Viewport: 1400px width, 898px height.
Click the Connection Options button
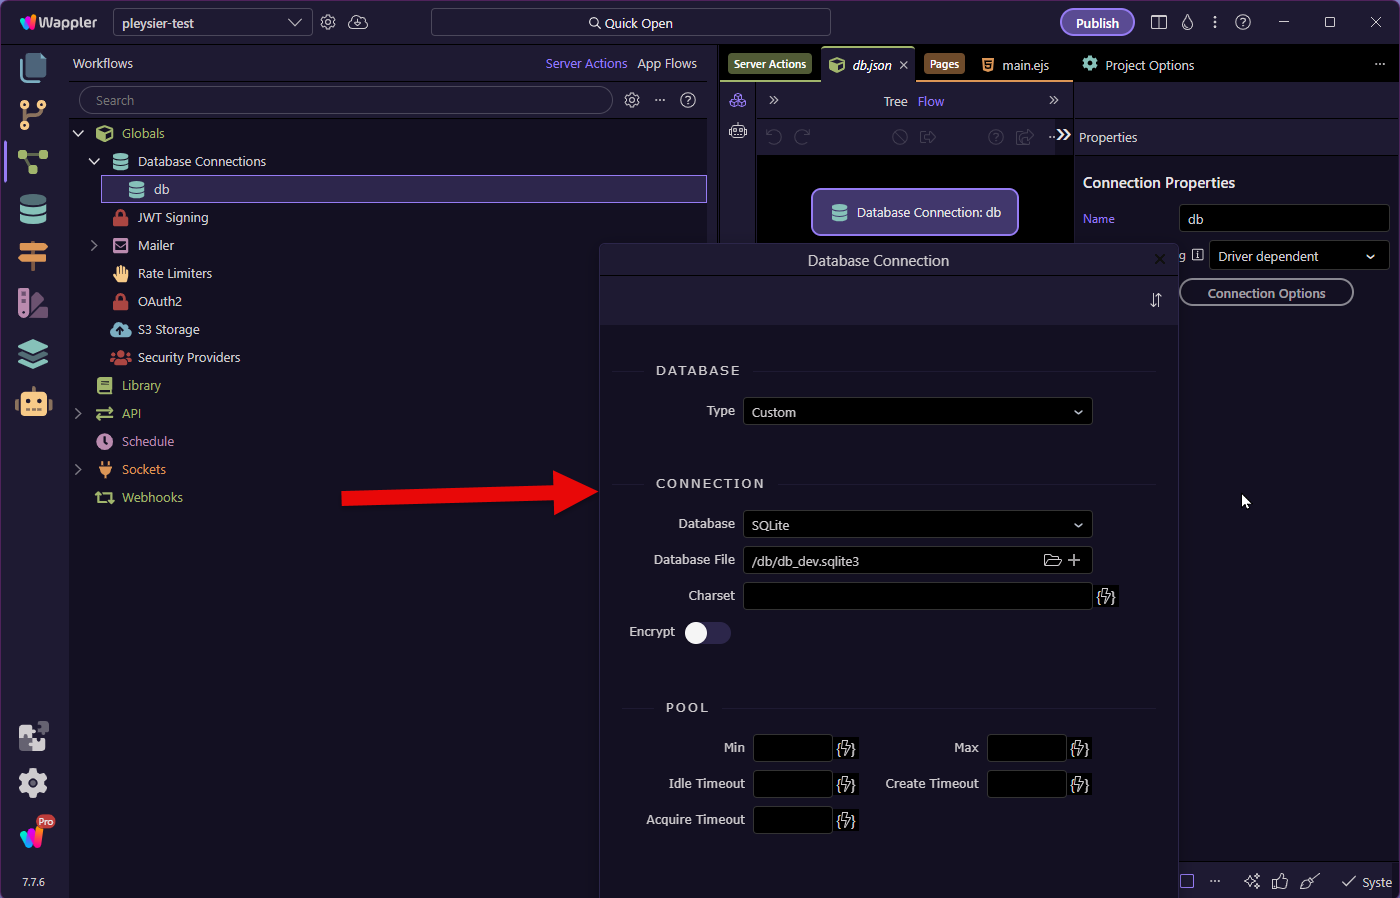tap(1266, 293)
